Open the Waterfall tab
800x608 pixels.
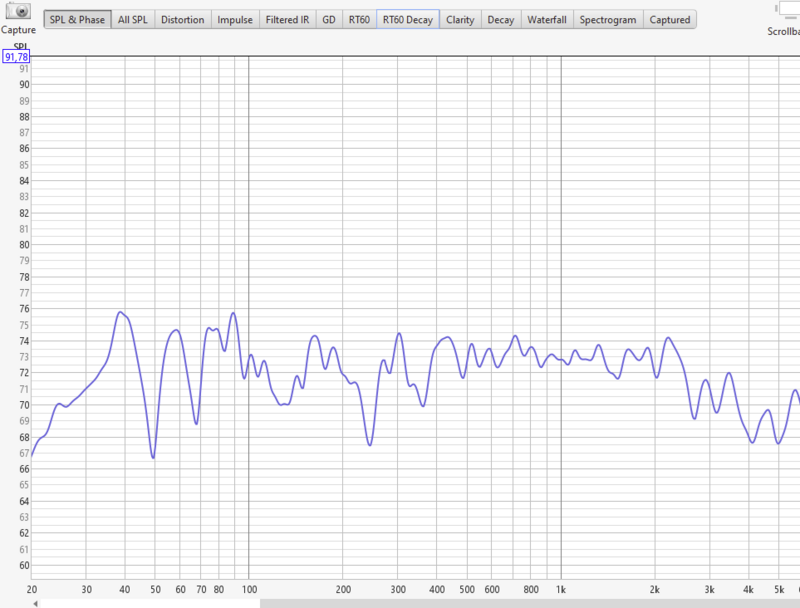[547, 20]
